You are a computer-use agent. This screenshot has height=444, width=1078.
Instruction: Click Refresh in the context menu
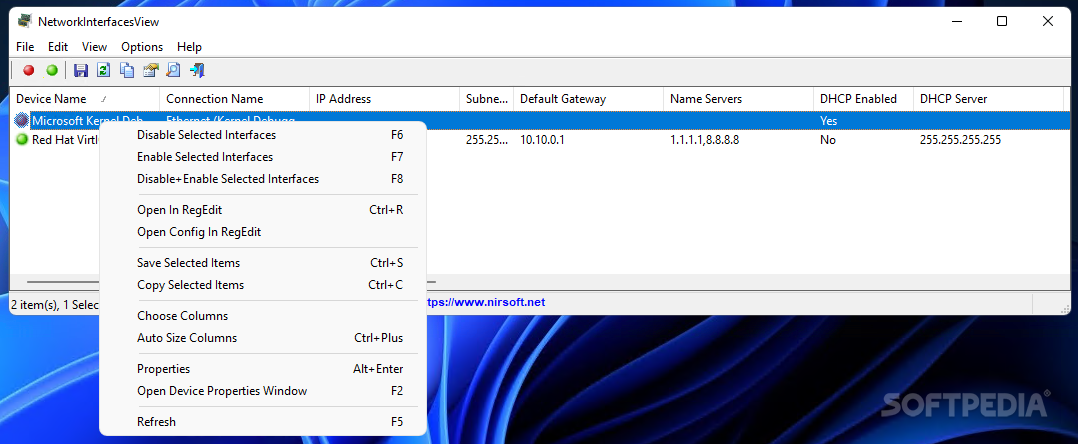pos(263,421)
